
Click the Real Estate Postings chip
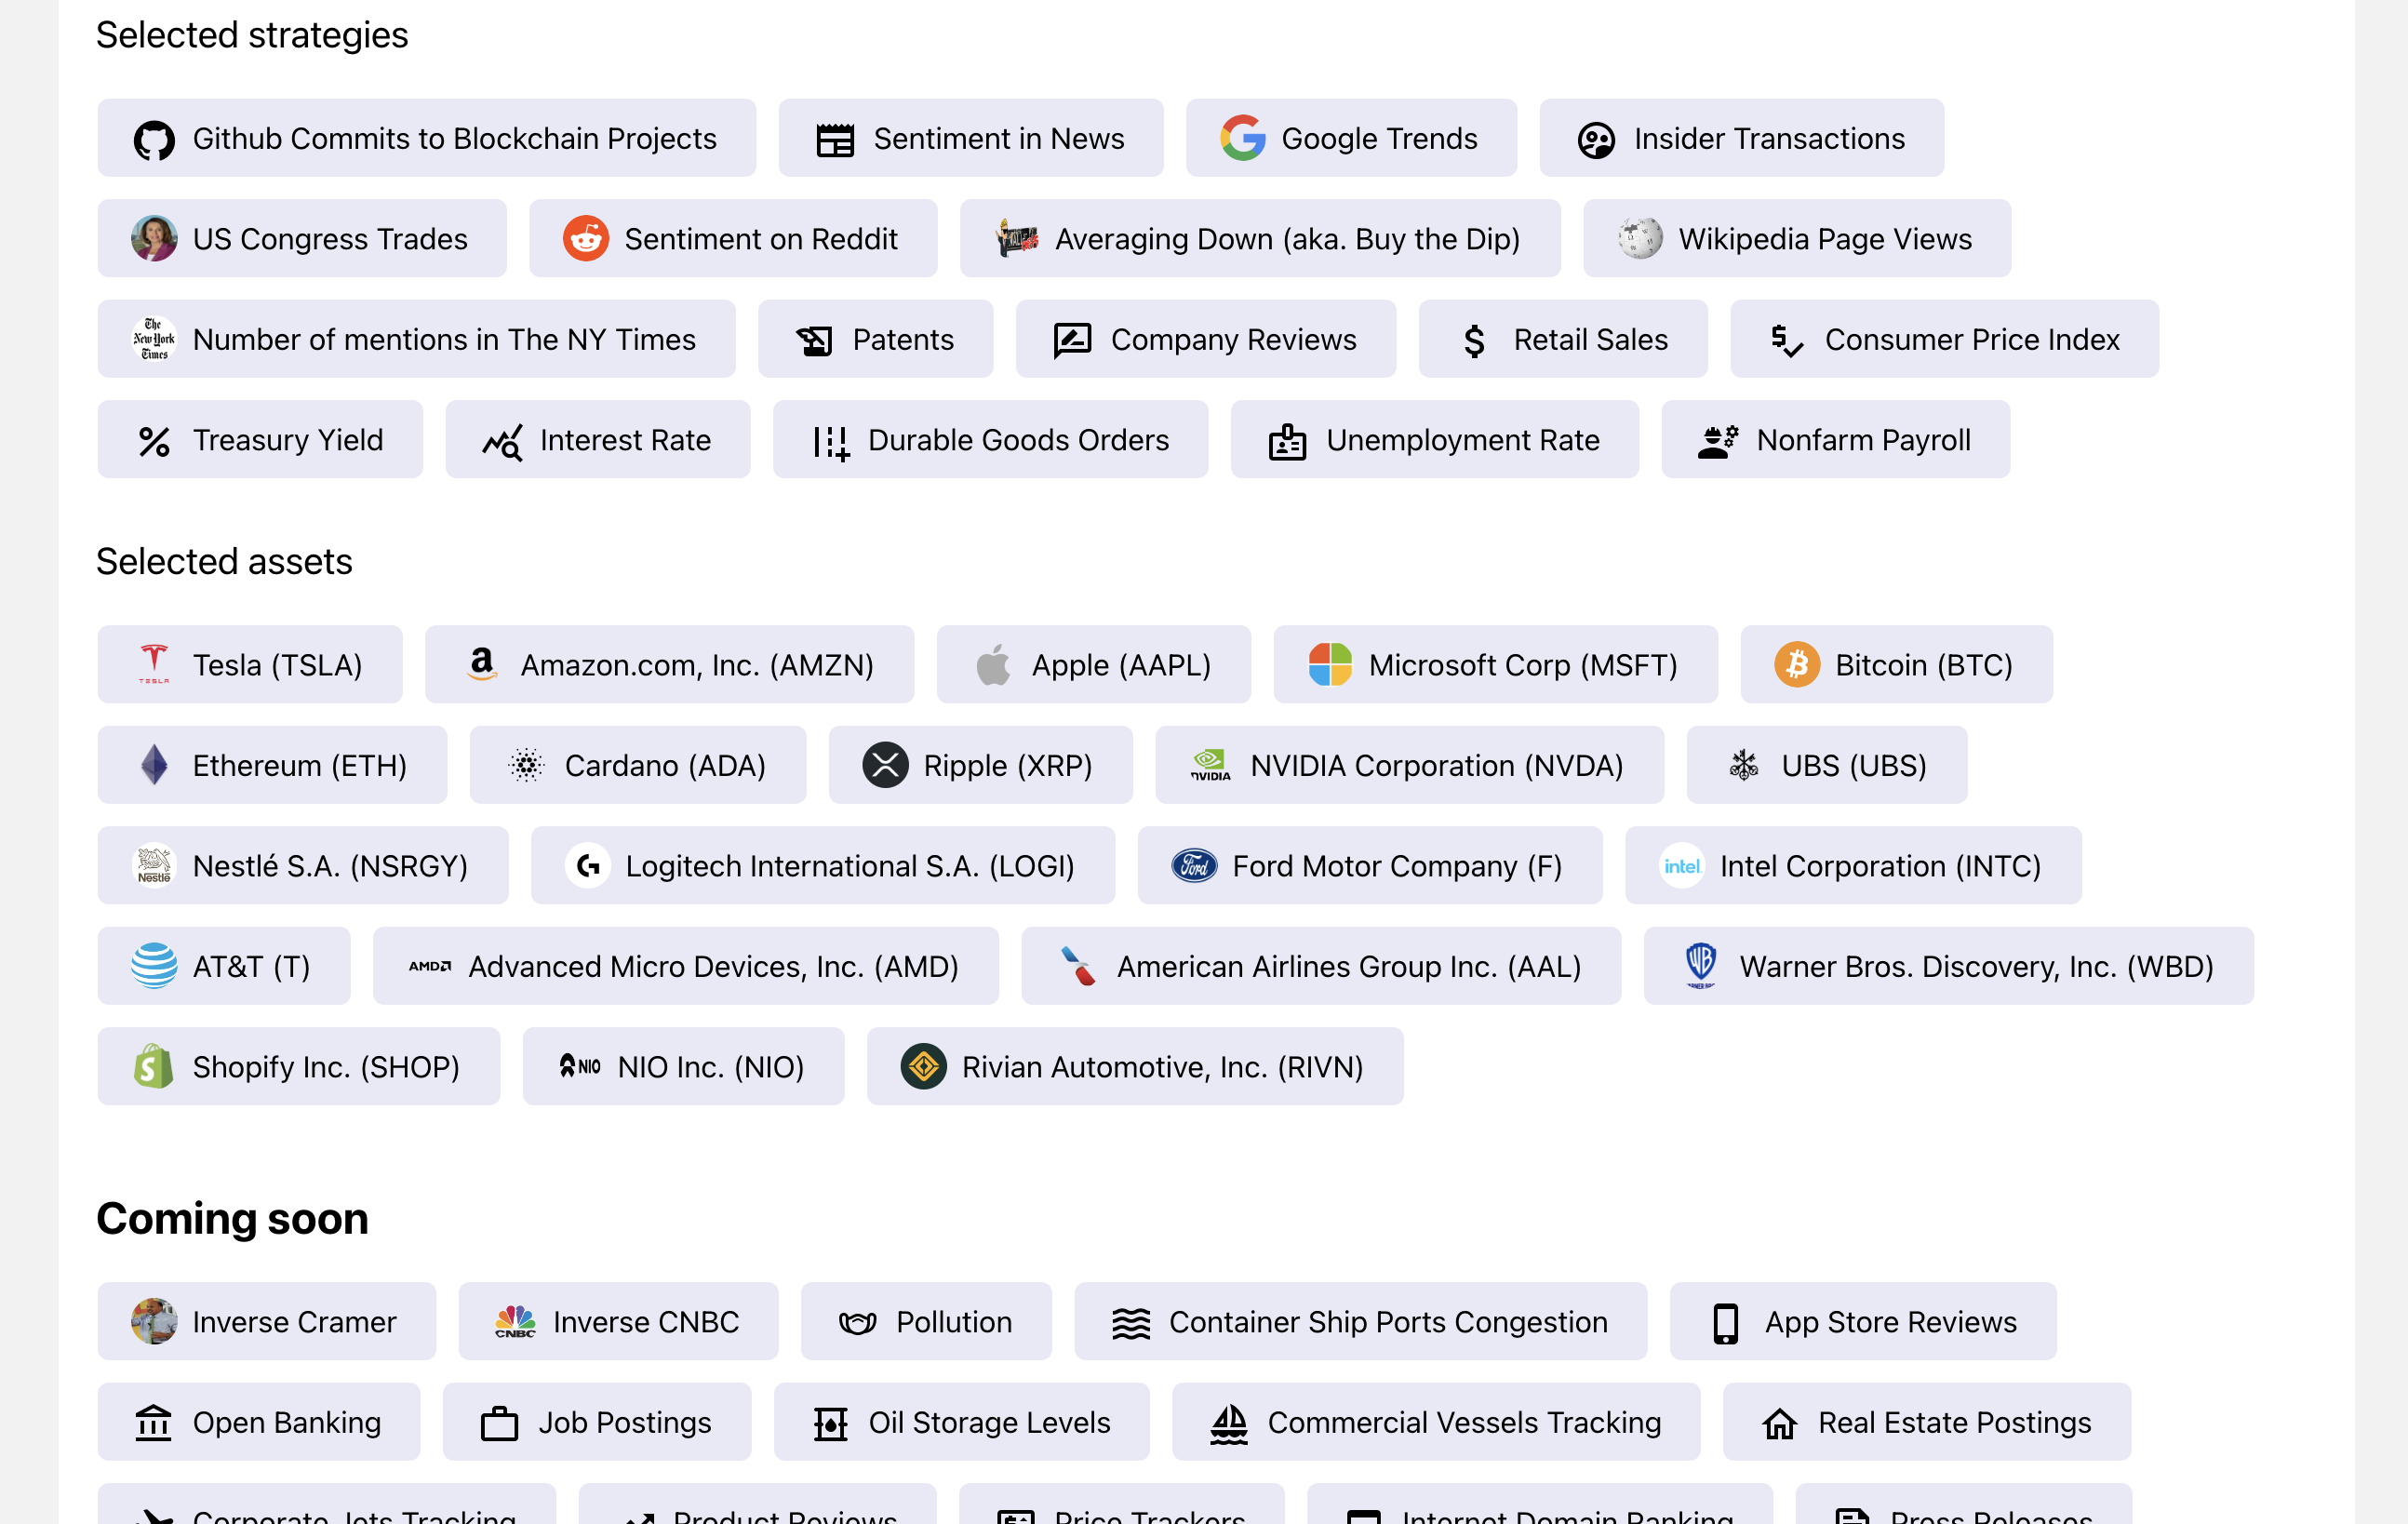(x=1927, y=1423)
